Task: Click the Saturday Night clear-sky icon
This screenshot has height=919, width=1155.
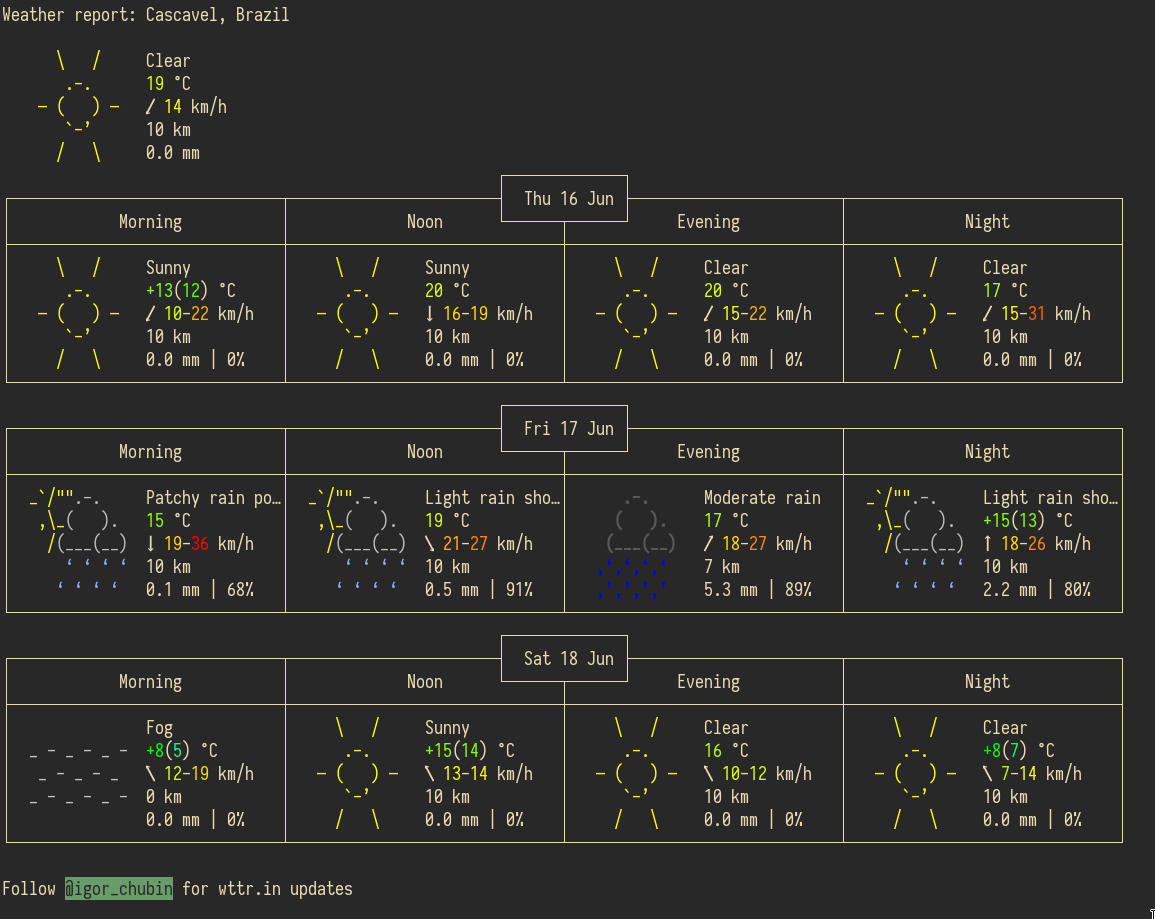Action: point(916,774)
